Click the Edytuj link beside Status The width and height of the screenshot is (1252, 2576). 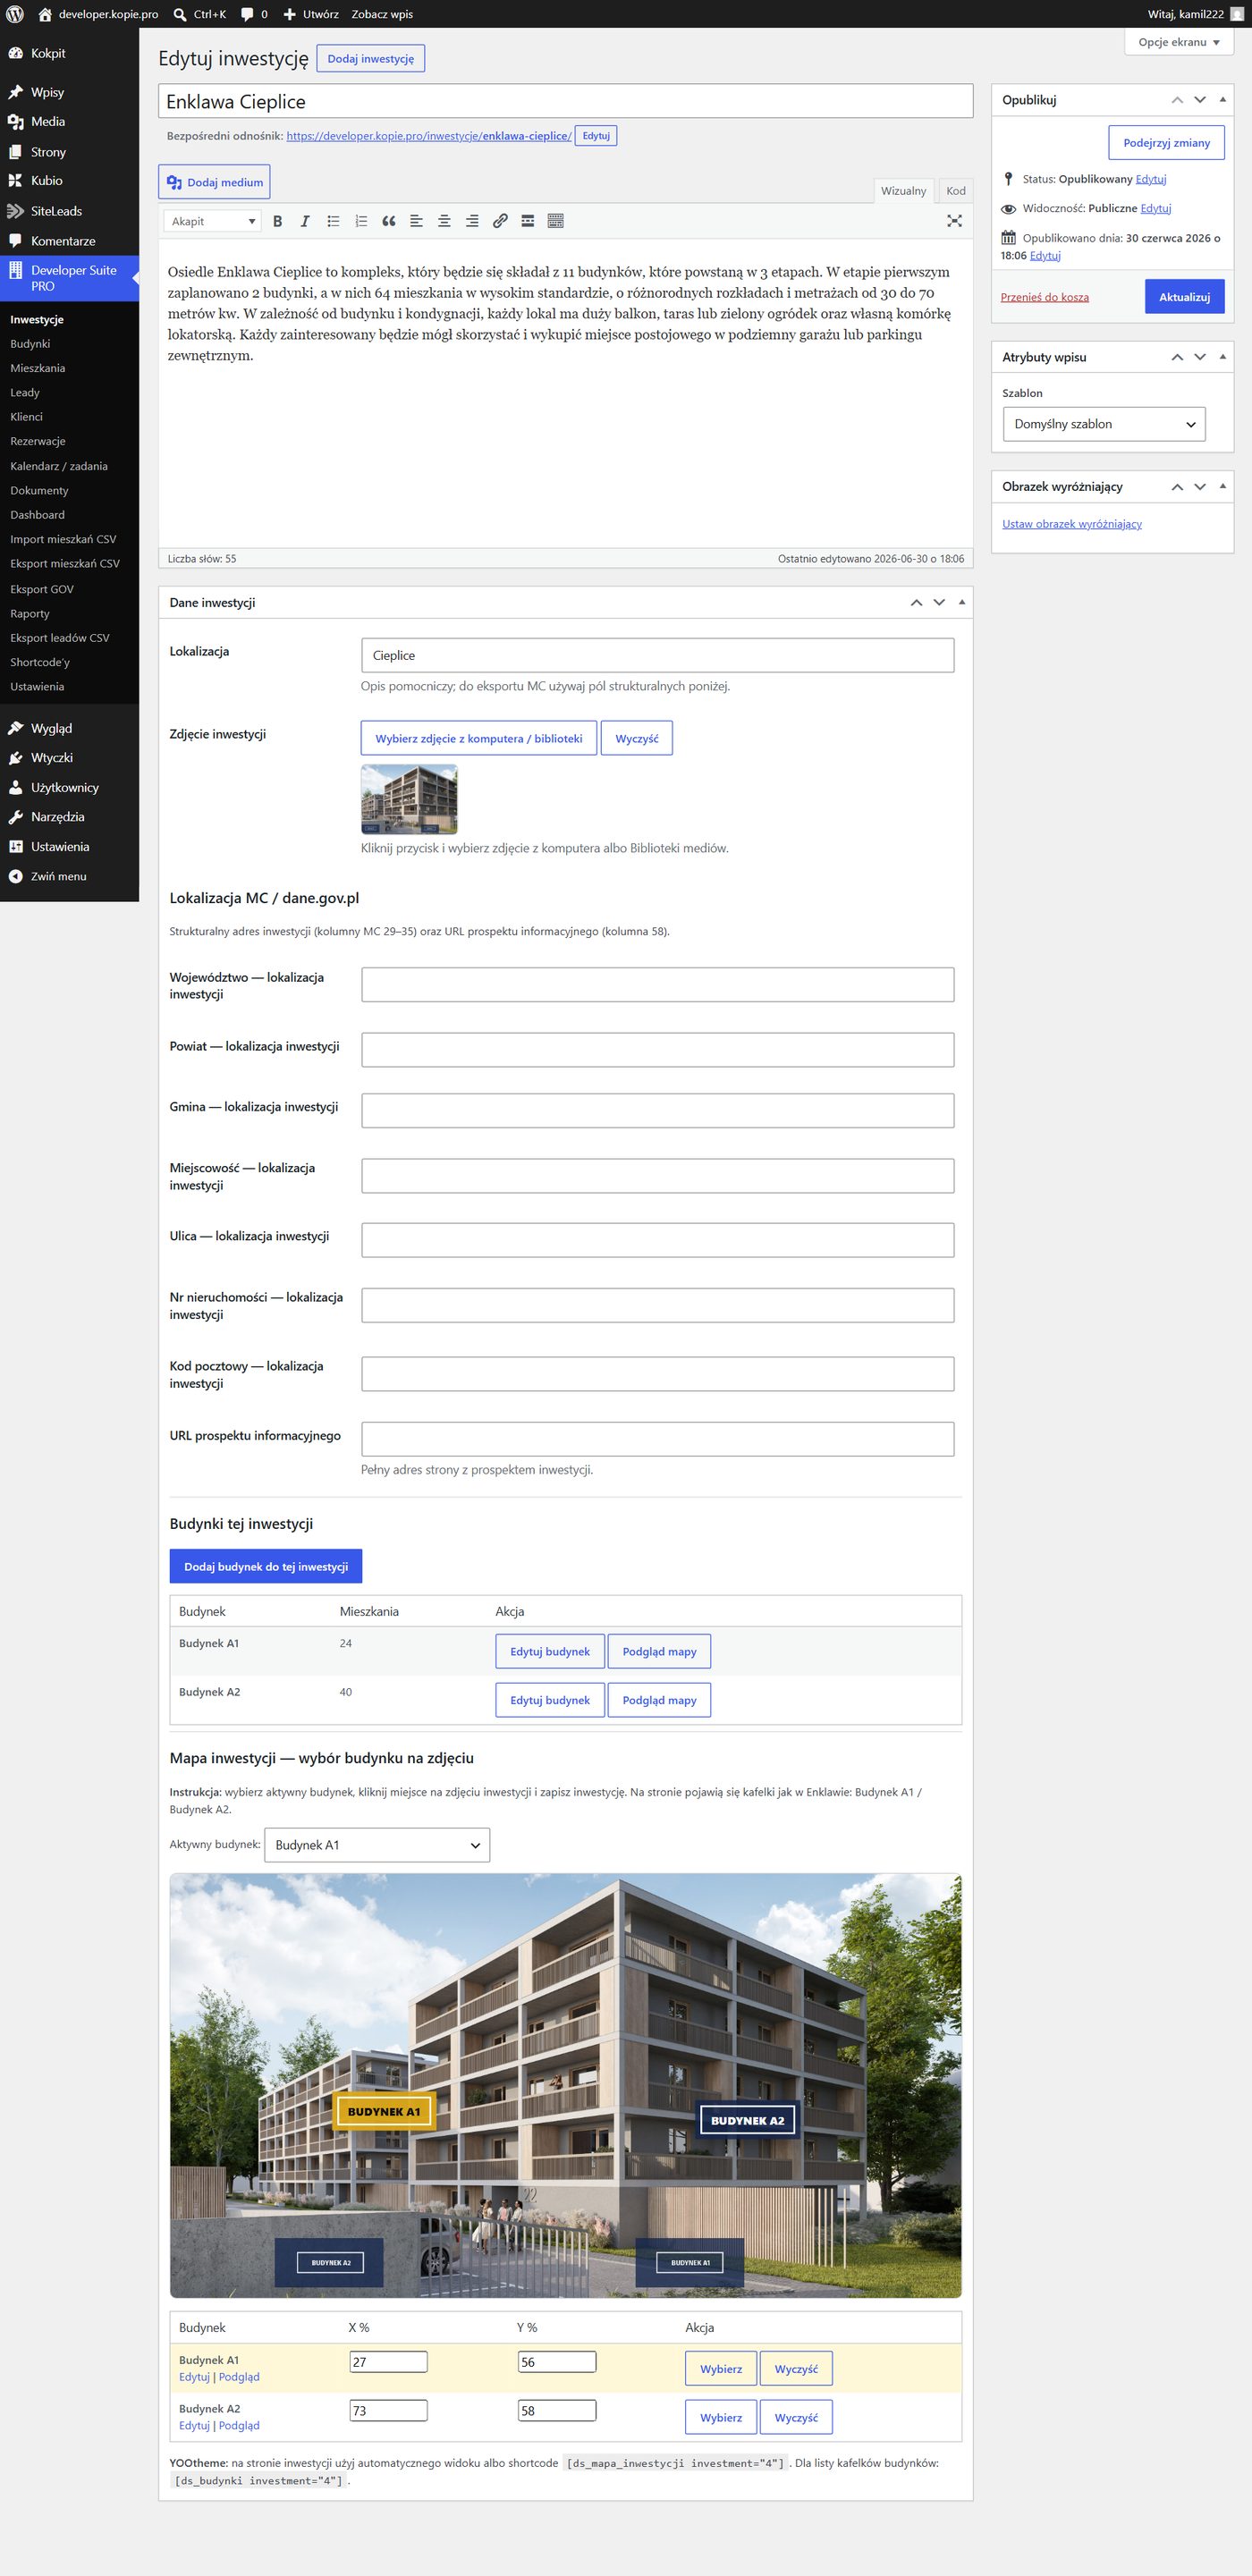pyautogui.click(x=1150, y=179)
